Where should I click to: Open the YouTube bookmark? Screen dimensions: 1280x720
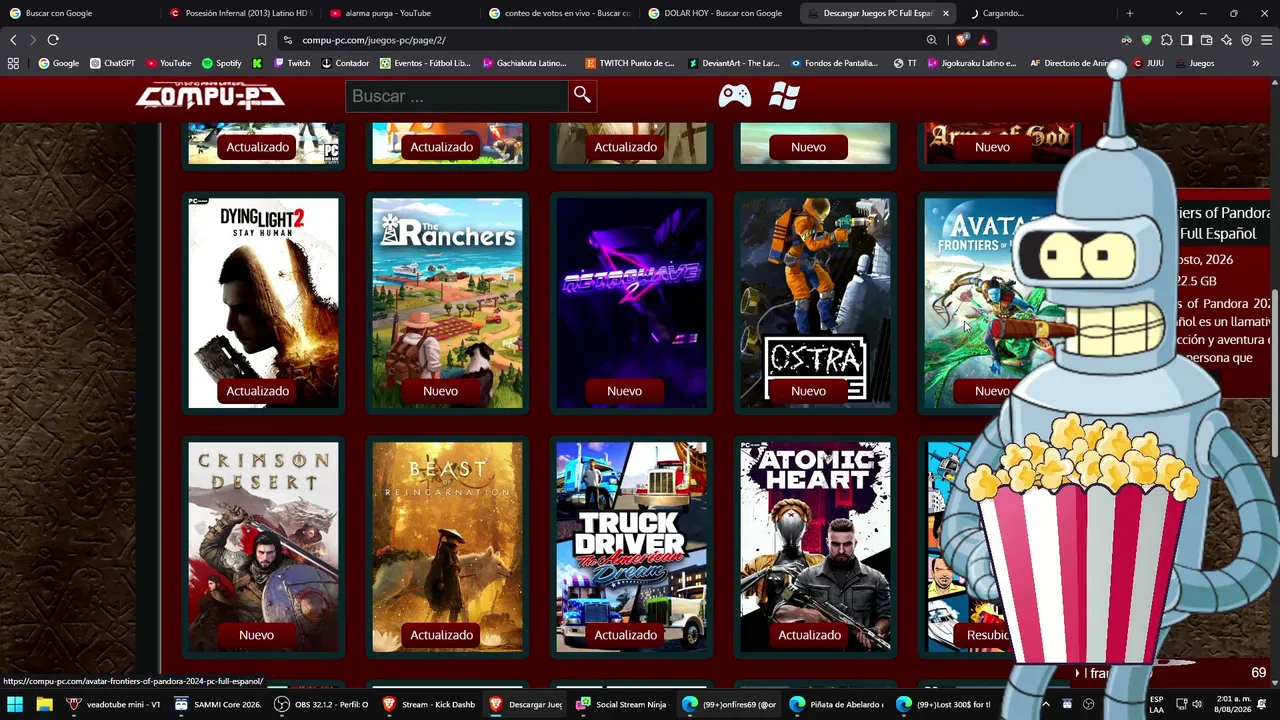[168, 63]
